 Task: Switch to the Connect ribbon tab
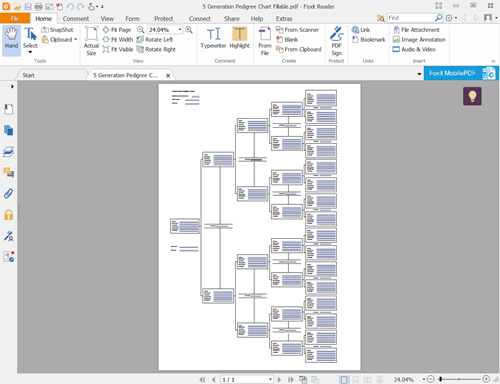tap(200, 19)
